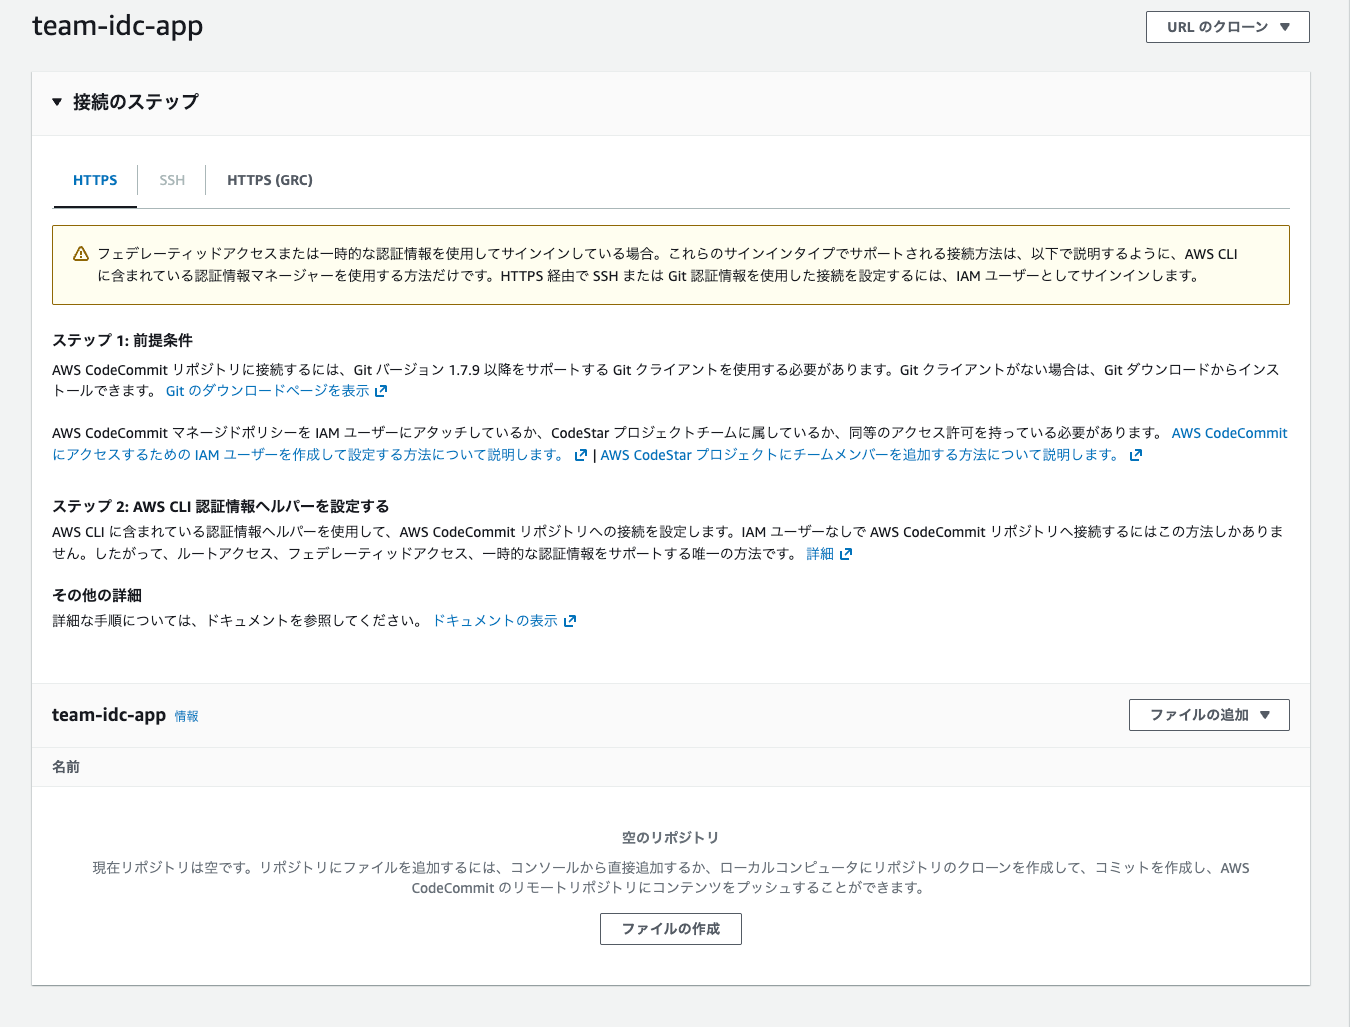
Task: Click external-link icon next to 詳細
Action: (x=846, y=554)
